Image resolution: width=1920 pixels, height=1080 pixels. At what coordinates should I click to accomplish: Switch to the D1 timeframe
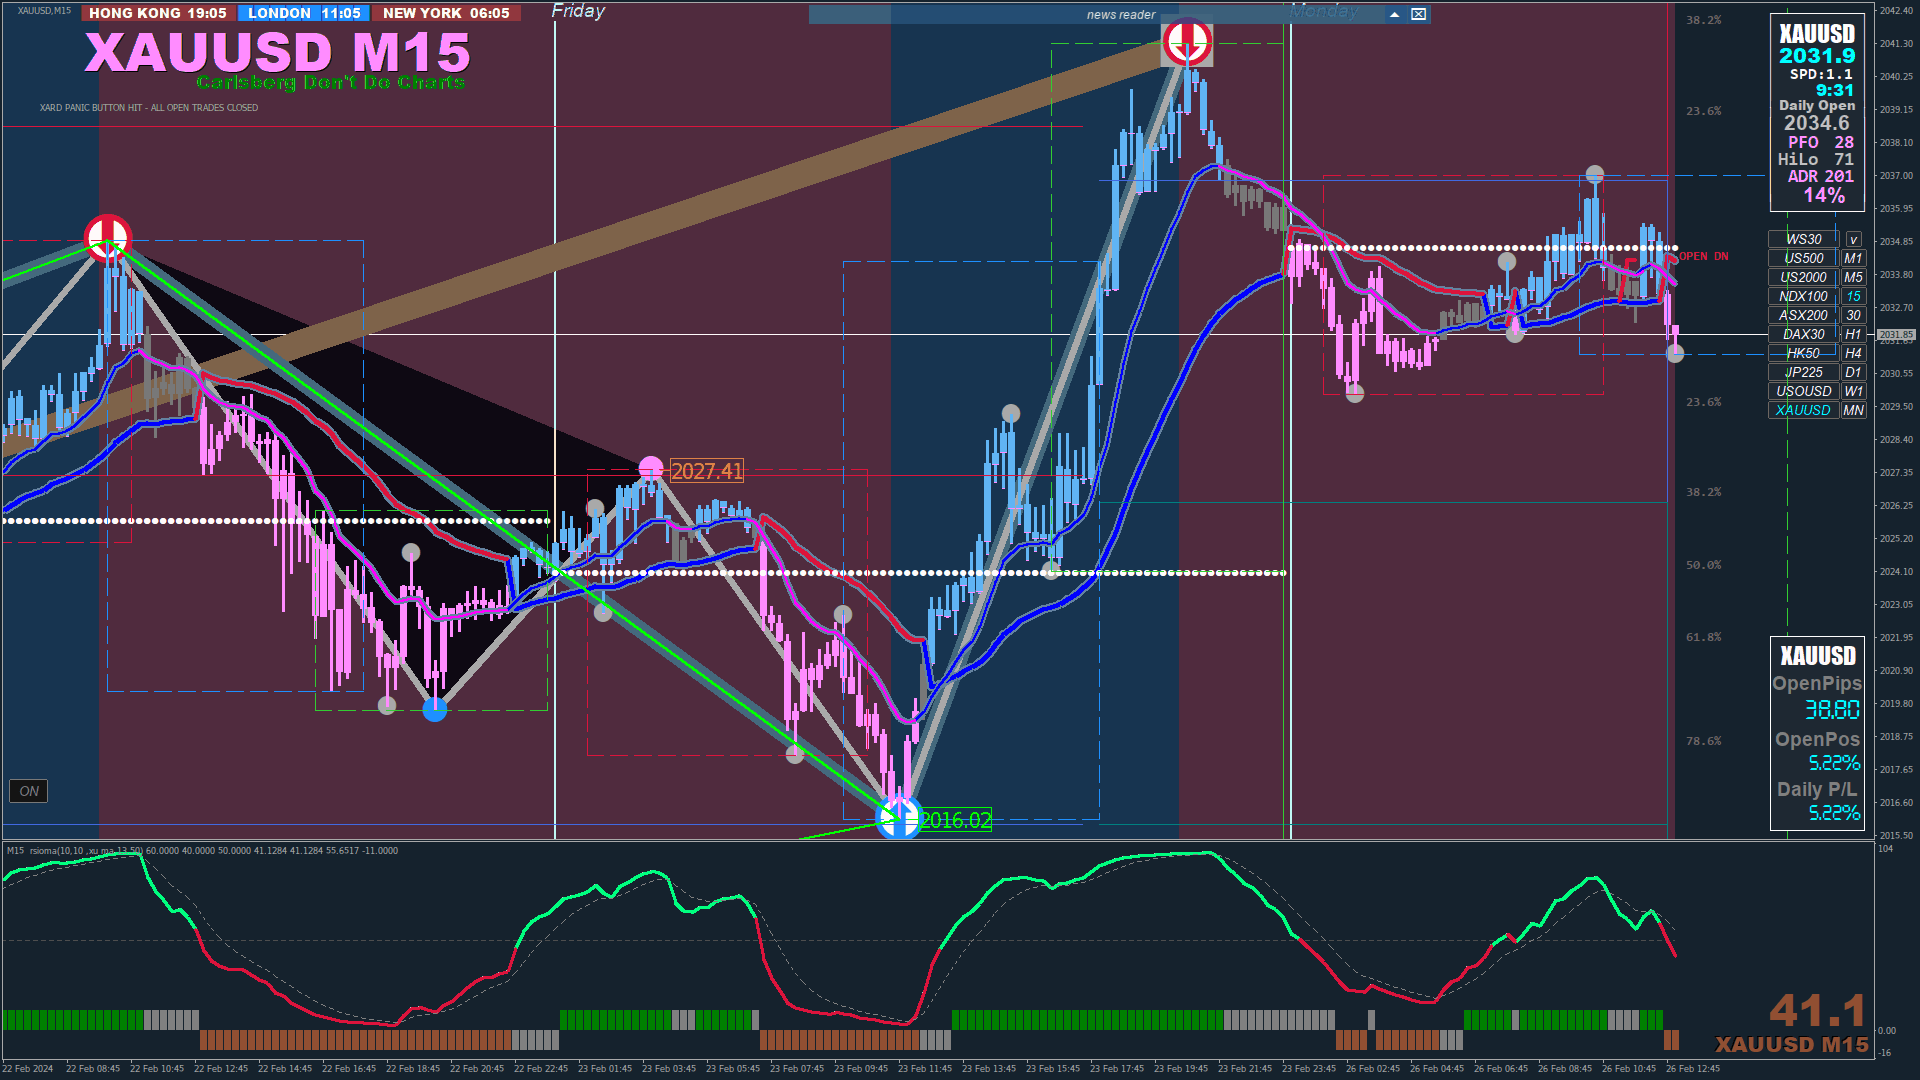point(1853,373)
